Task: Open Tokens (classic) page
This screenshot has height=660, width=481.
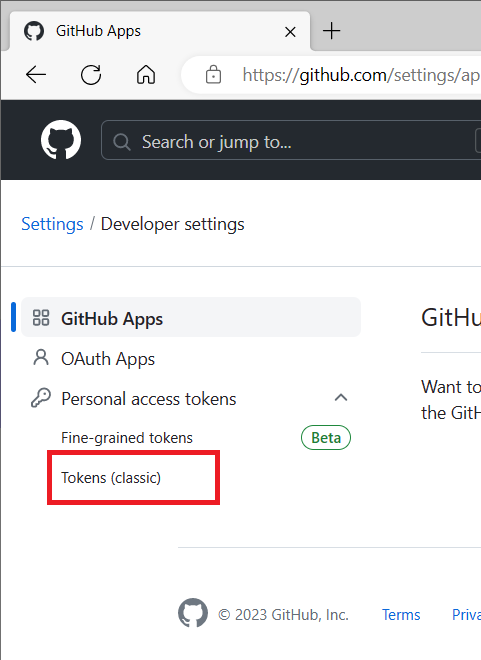Action: [111, 478]
